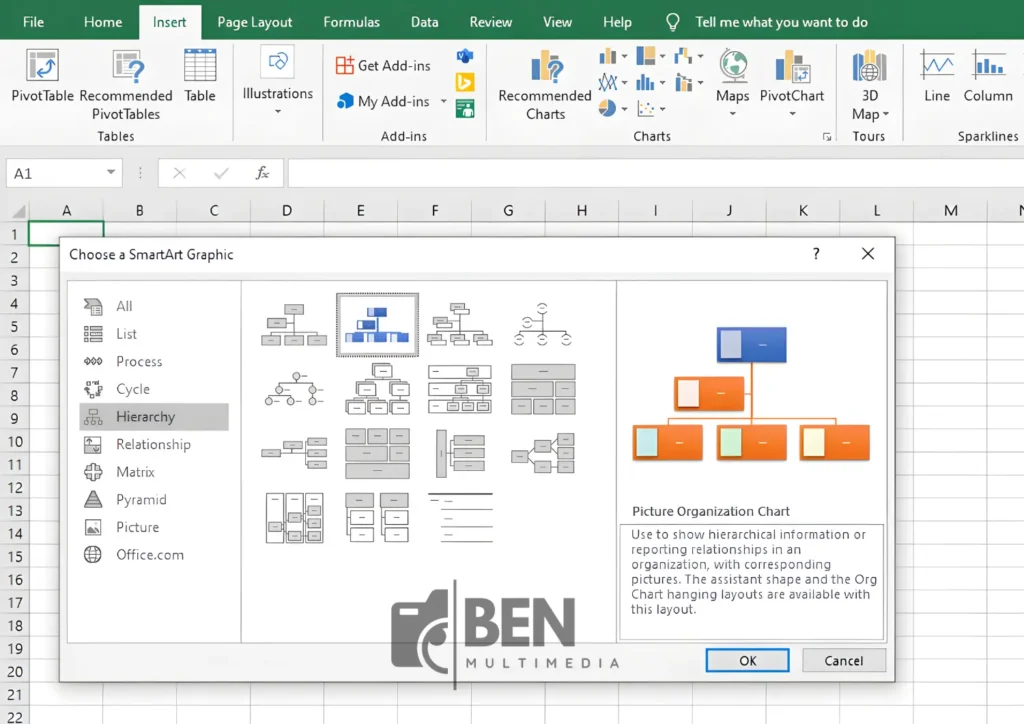Open Get Add-ins
Viewport: 1024px width, 724px height.
pos(383,65)
